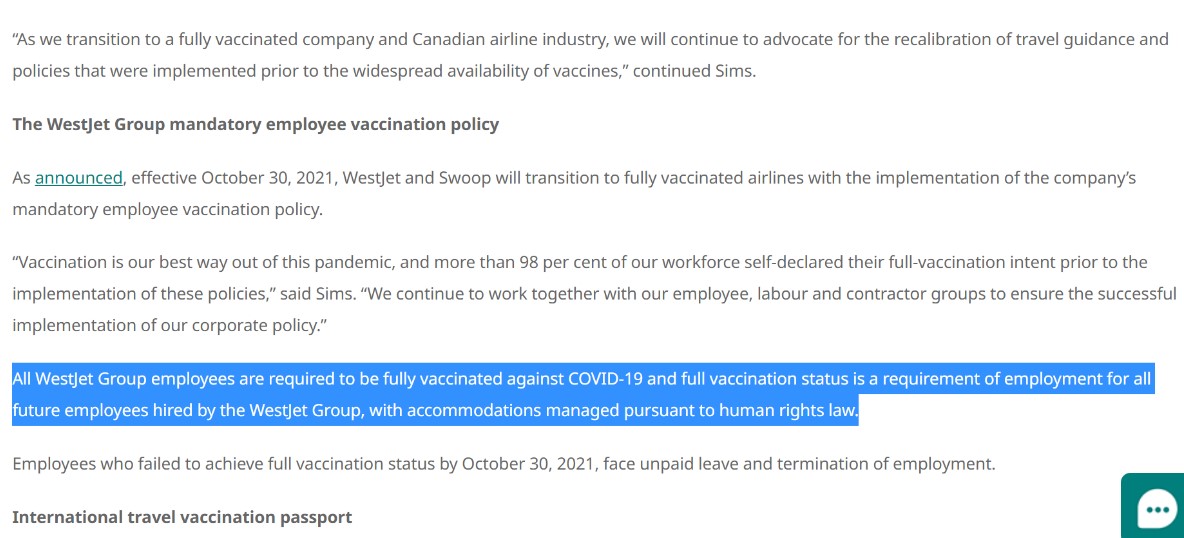Follow the "announced" hyperlink
The height and width of the screenshot is (538, 1184).
[x=79, y=178]
